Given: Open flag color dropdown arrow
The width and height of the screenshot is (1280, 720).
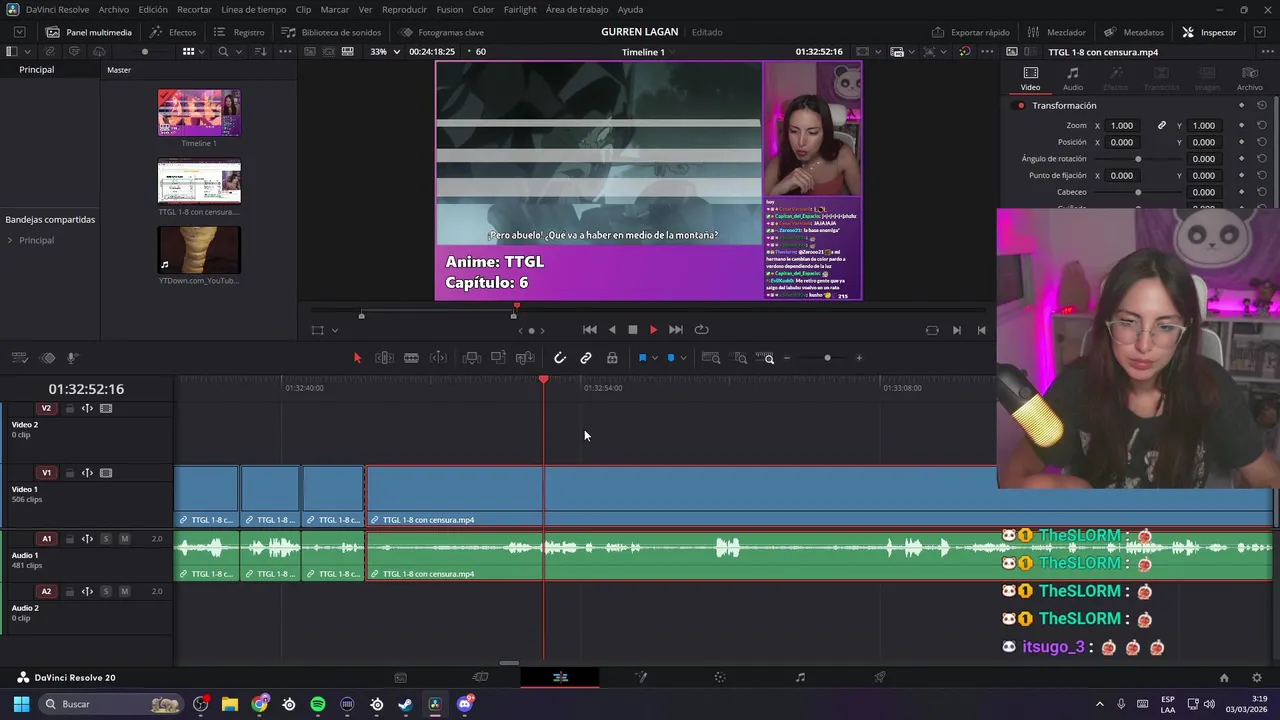Looking at the screenshot, I should (655, 358).
